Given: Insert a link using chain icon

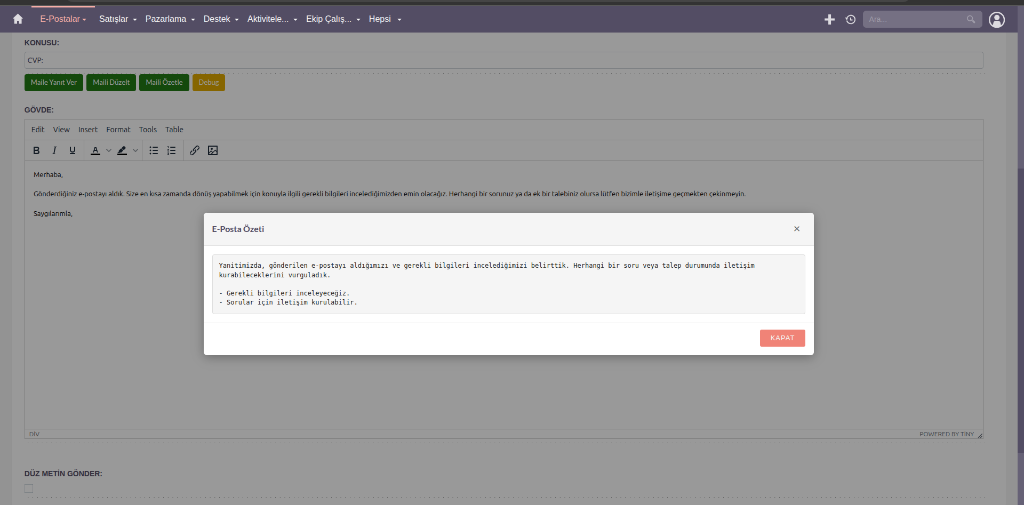Looking at the screenshot, I should 195,150.
